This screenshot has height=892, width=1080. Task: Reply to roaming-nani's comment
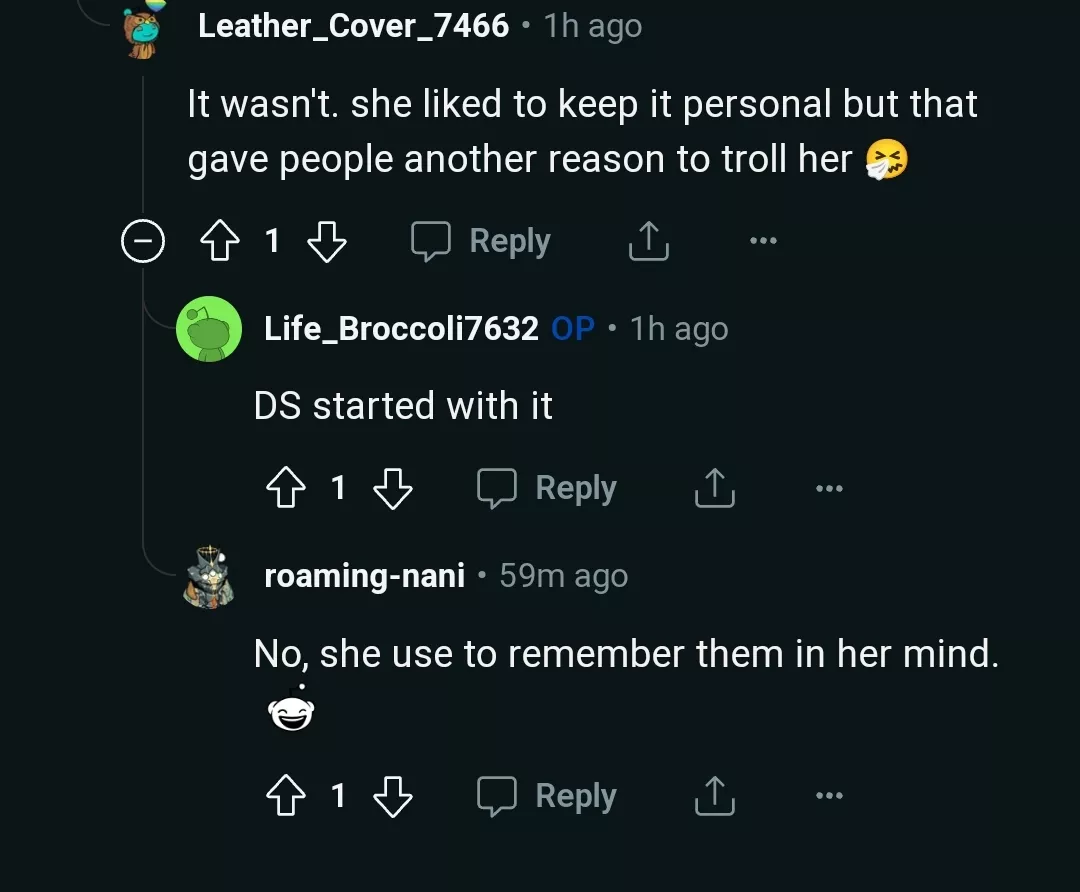tap(547, 796)
